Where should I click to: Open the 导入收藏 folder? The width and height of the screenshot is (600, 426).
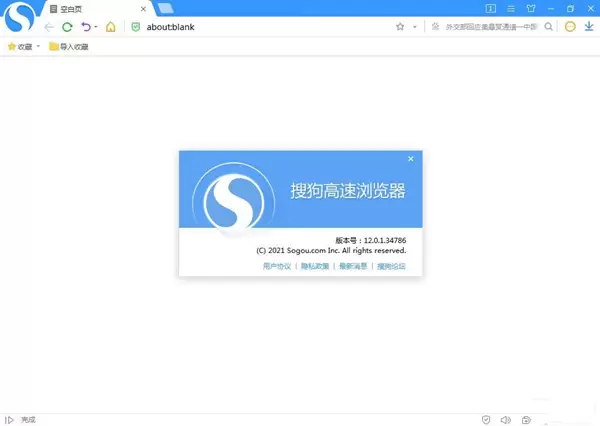[x=69, y=46]
